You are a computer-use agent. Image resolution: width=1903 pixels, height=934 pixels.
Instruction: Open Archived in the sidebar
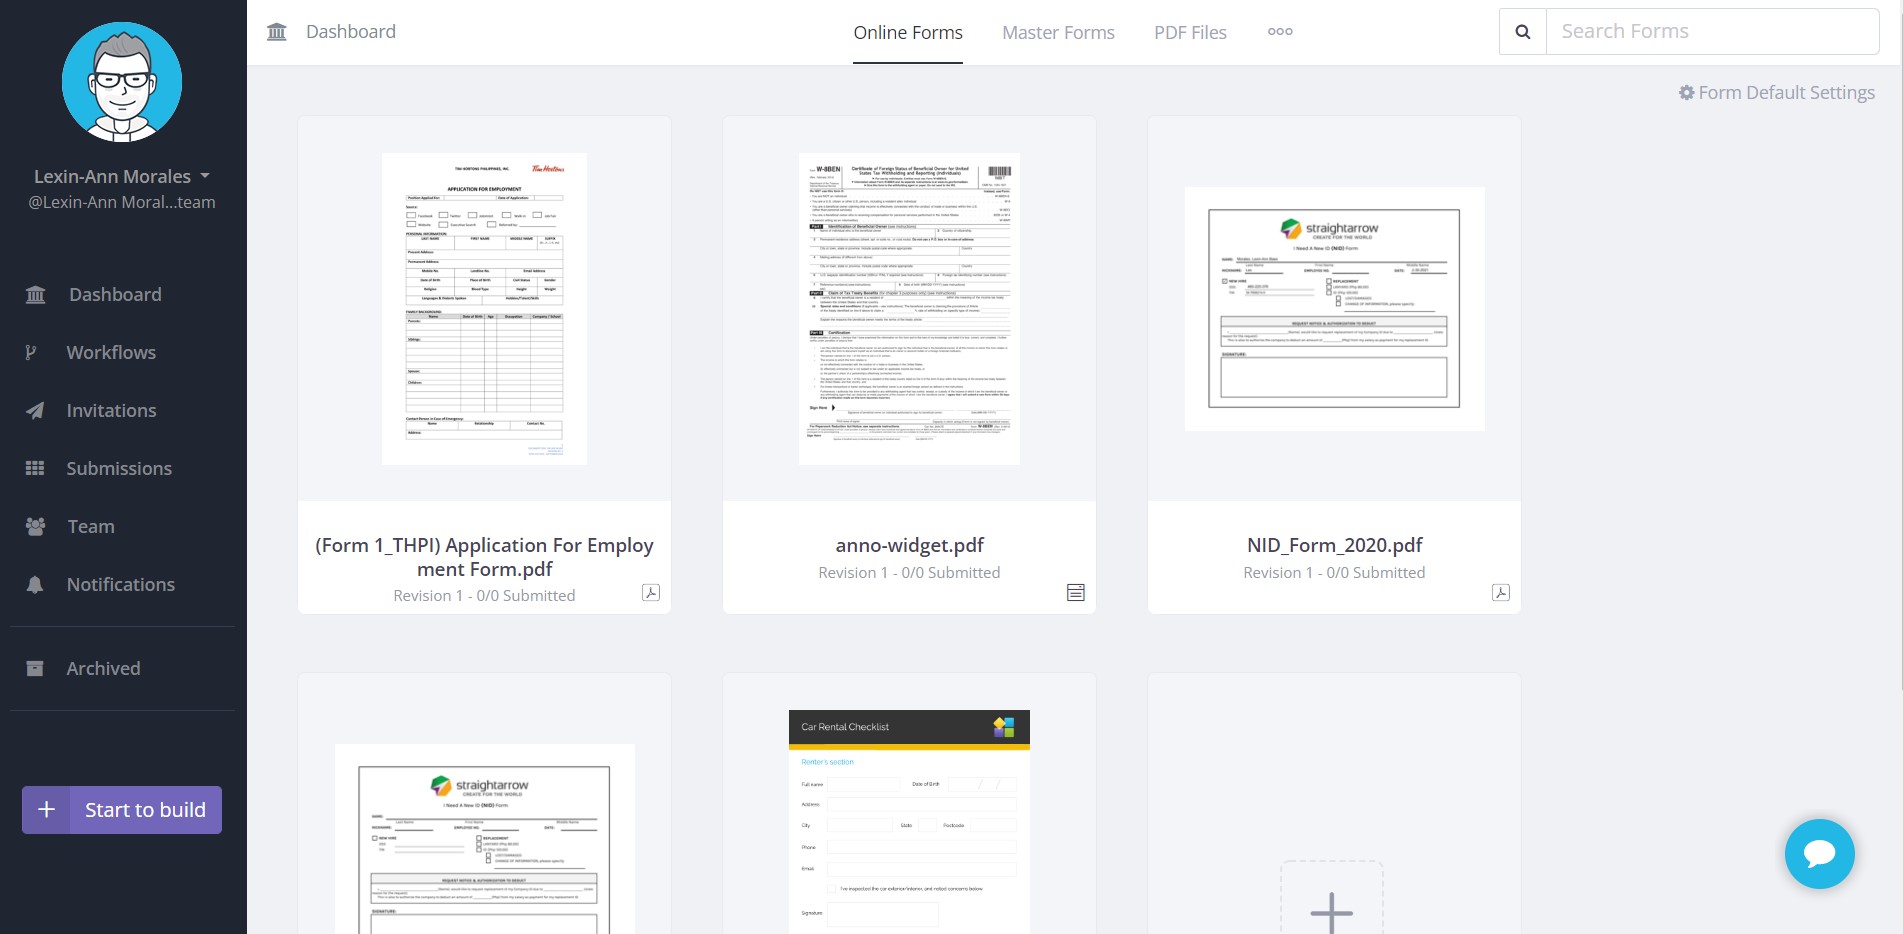pos(103,669)
